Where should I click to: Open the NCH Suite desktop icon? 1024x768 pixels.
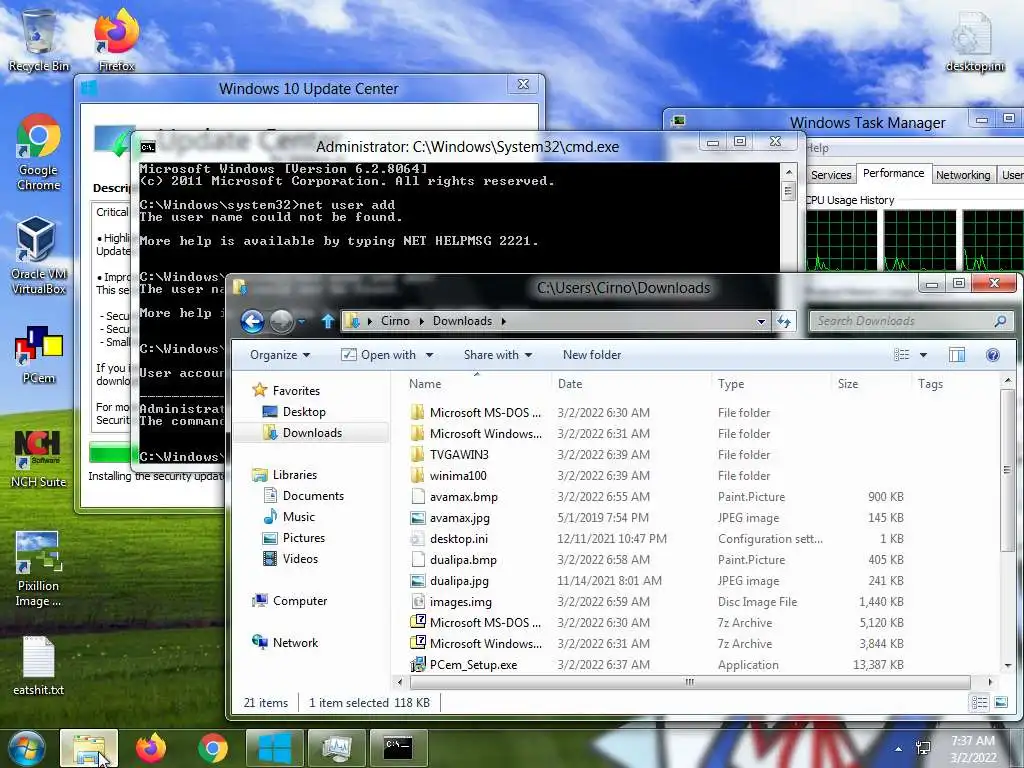point(39,459)
